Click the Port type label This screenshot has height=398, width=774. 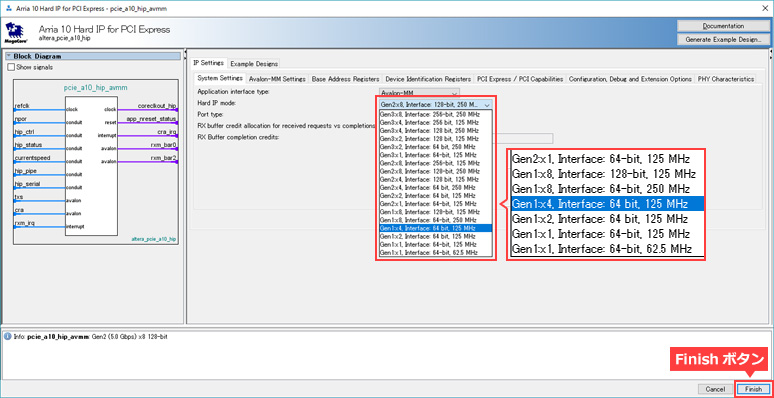click(211, 114)
